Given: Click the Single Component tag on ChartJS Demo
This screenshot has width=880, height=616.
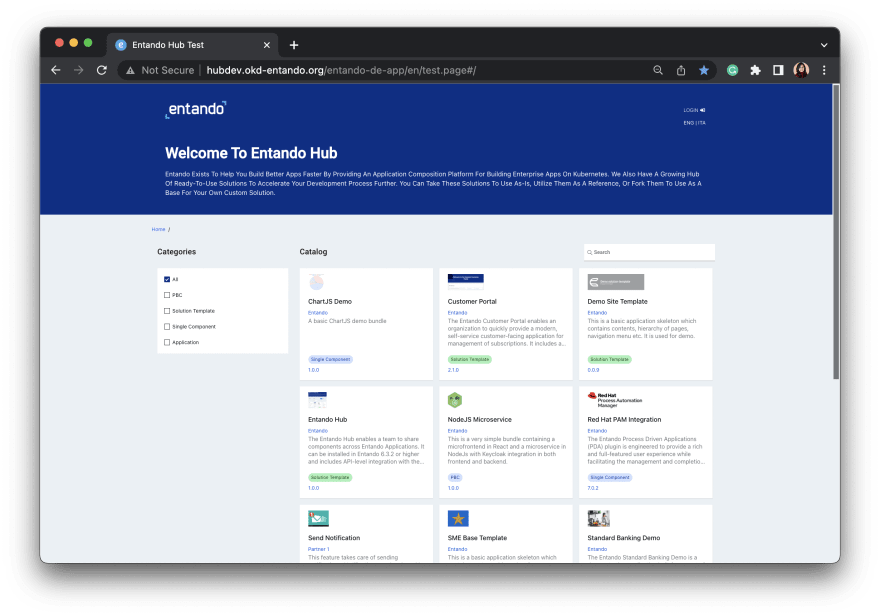Looking at the screenshot, I should pos(331,359).
